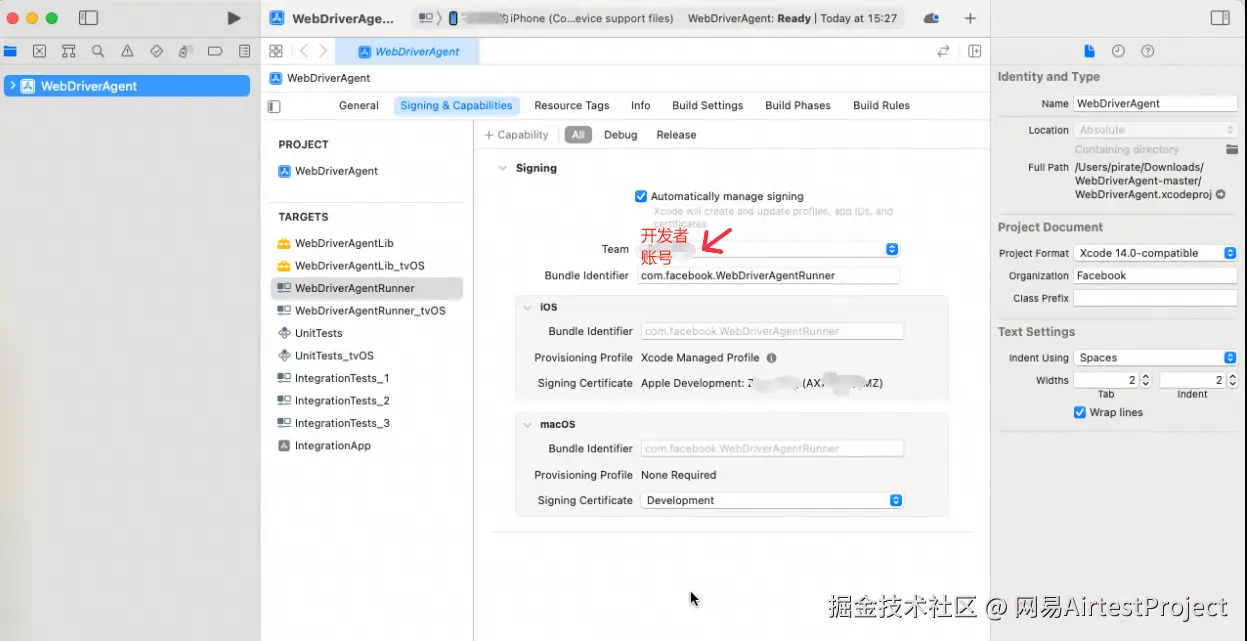Uncheck Automatically manage signing
Image resolution: width=1247 pixels, height=641 pixels.
coord(641,196)
